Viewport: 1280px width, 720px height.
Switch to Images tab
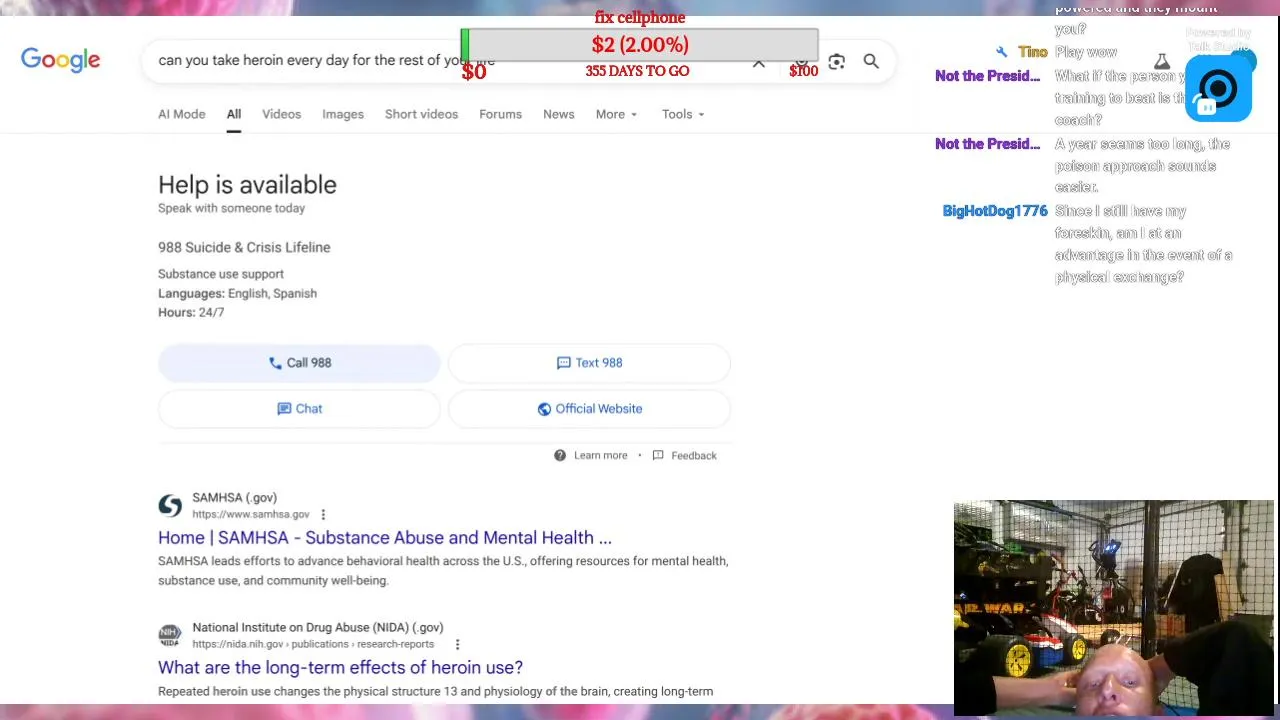click(343, 114)
